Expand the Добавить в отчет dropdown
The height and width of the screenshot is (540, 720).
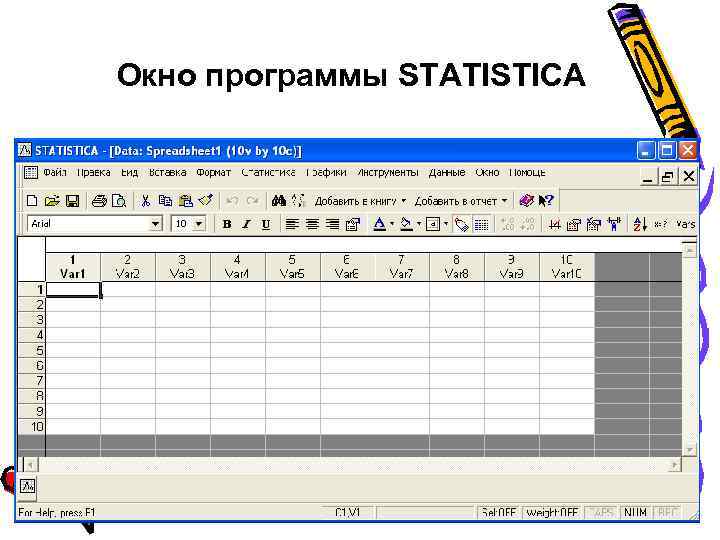click(x=505, y=201)
